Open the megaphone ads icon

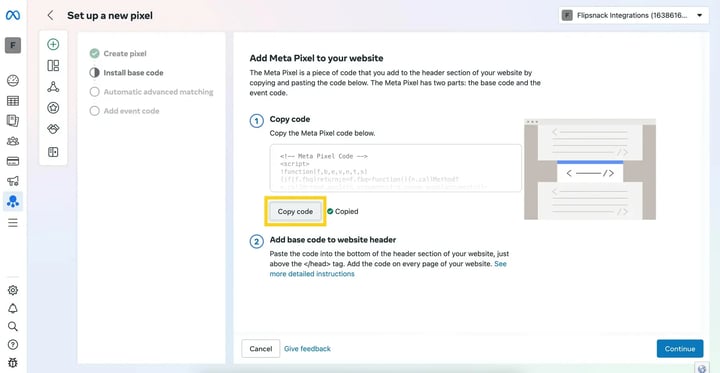pos(13,181)
